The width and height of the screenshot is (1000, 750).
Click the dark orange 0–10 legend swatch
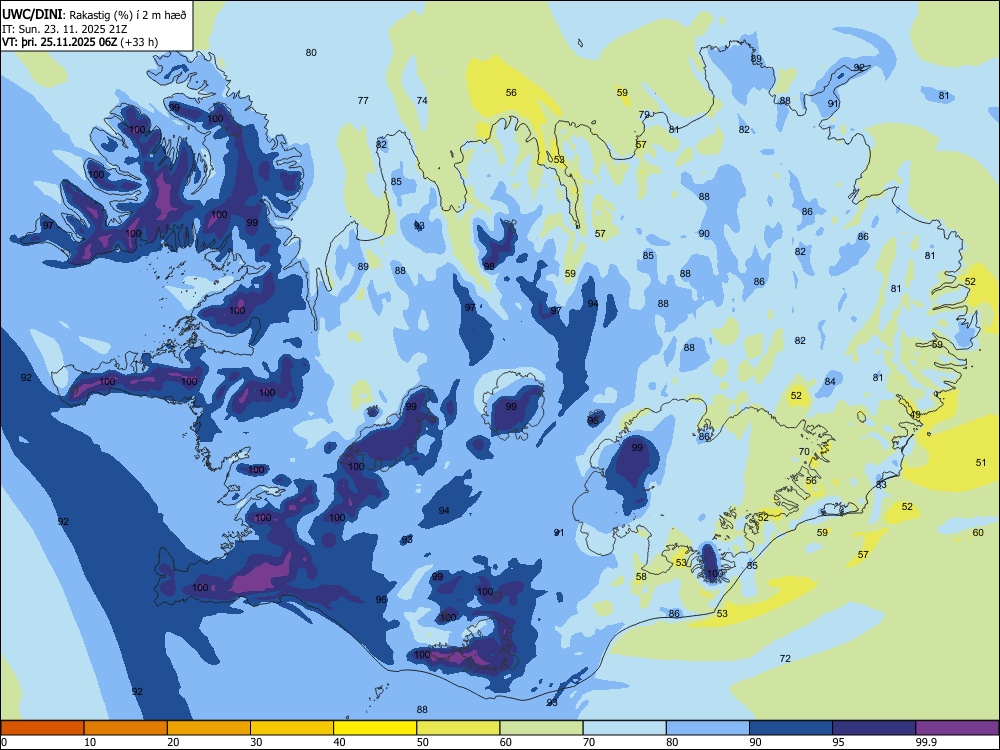click(42, 728)
